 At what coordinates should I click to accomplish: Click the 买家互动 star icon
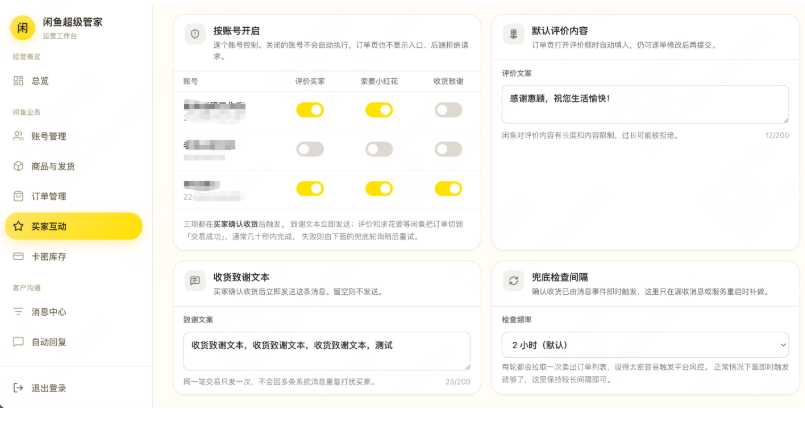[18, 226]
